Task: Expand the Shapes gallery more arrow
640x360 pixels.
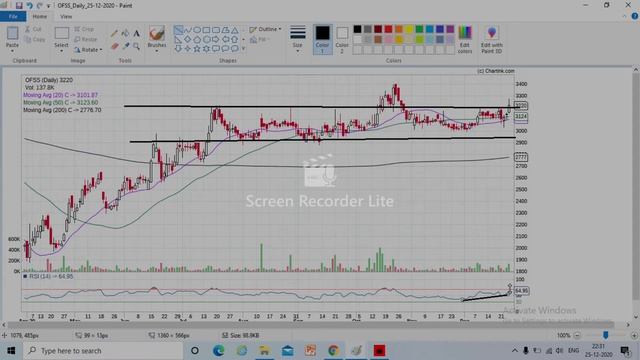Action: point(244,49)
